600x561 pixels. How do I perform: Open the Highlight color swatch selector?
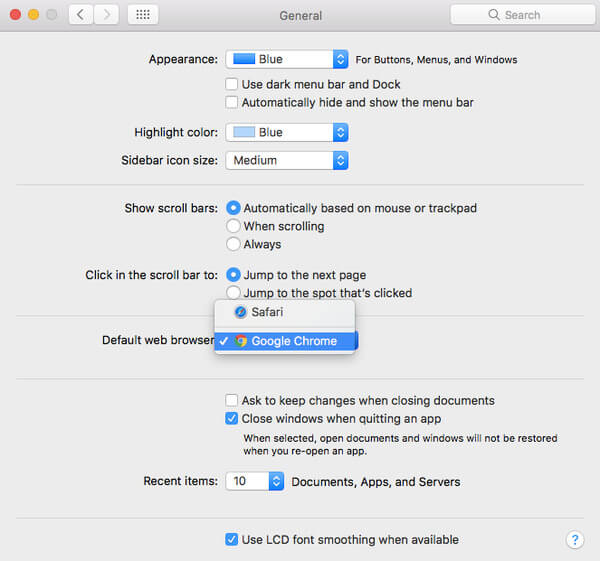click(286, 132)
